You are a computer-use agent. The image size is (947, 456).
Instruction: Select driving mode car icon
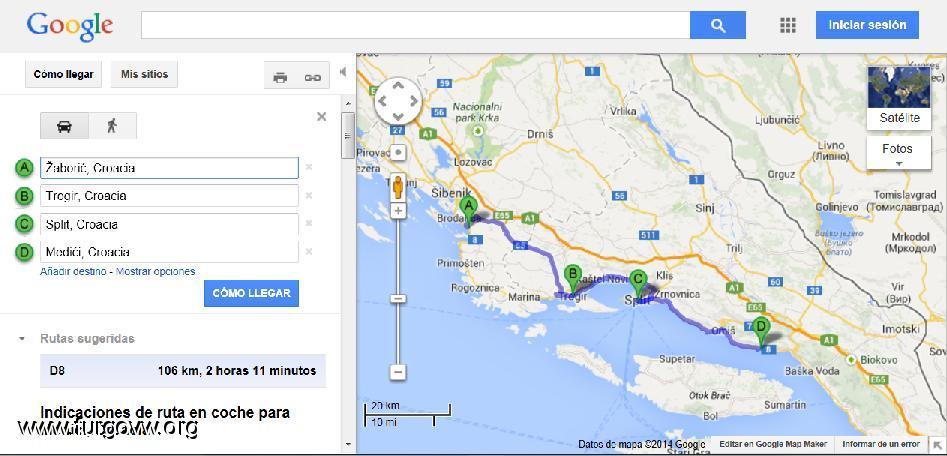(64, 126)
